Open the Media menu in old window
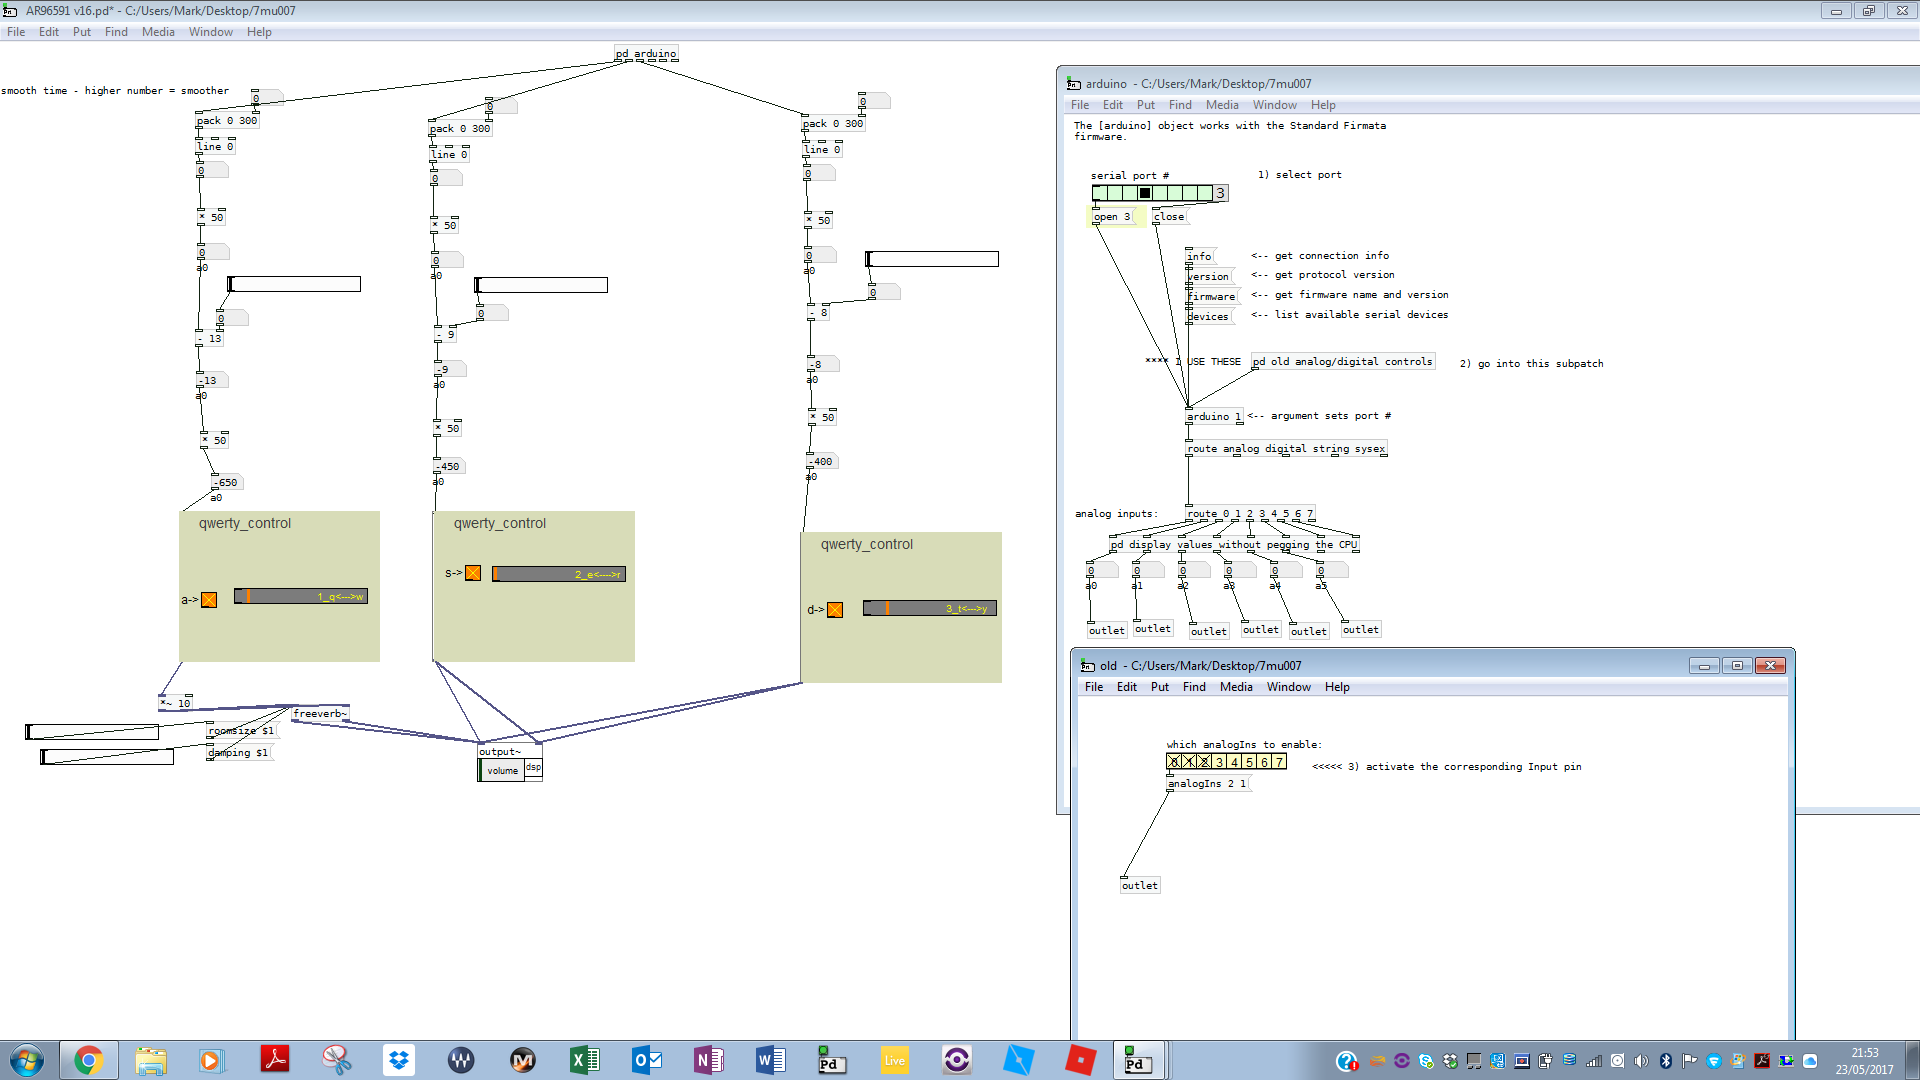This screenshot has width=1920, height=1080. tap(1235, 687)
